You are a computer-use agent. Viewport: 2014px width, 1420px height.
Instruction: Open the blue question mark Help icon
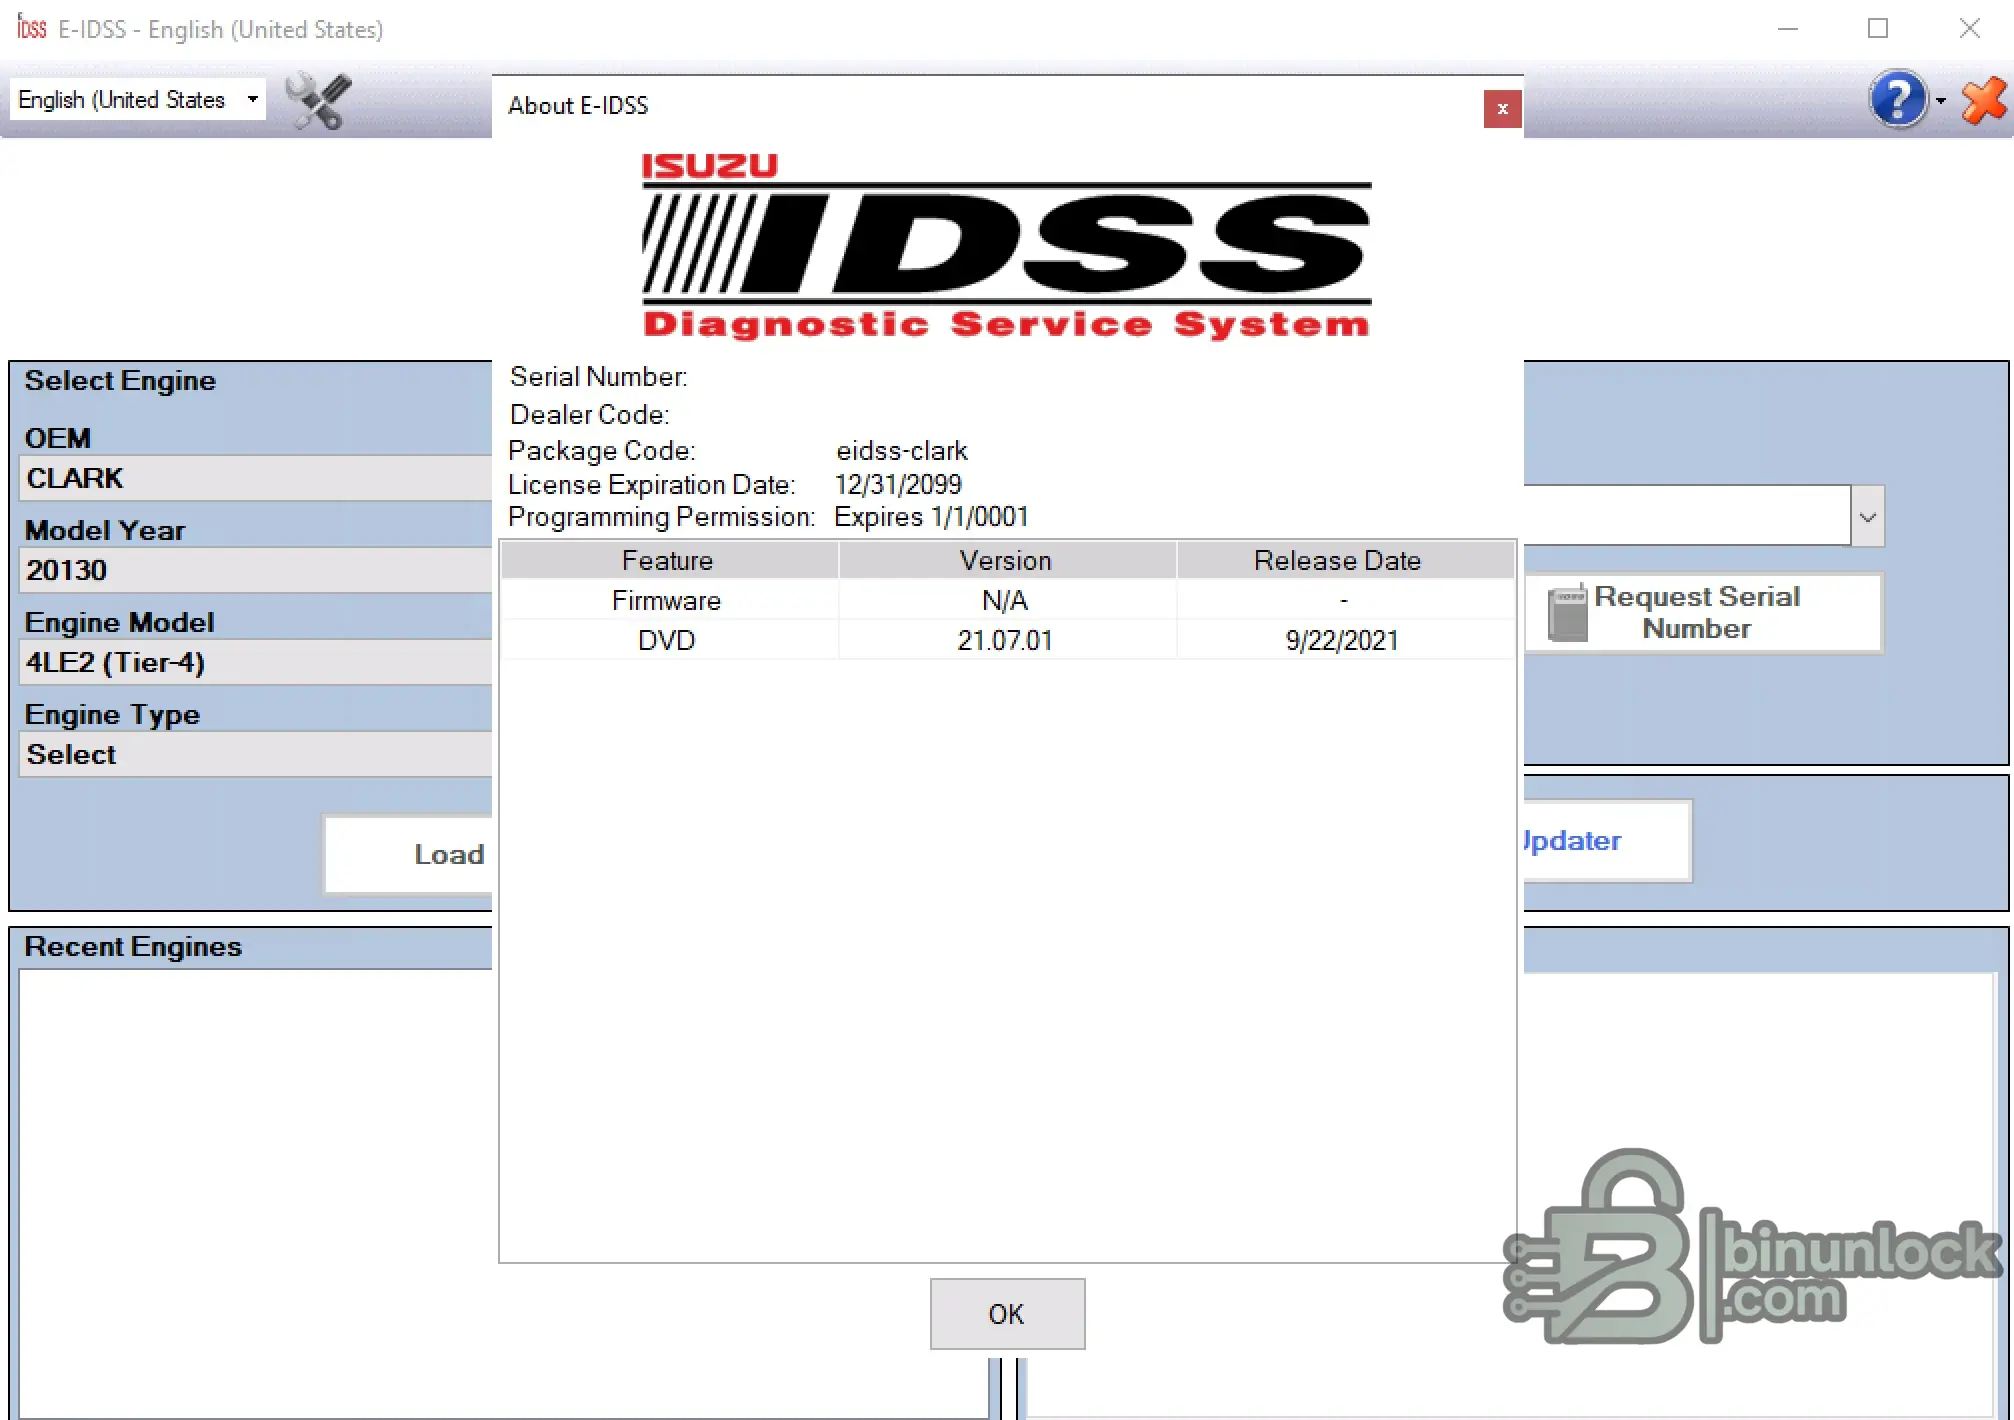tap(1897, 99)
